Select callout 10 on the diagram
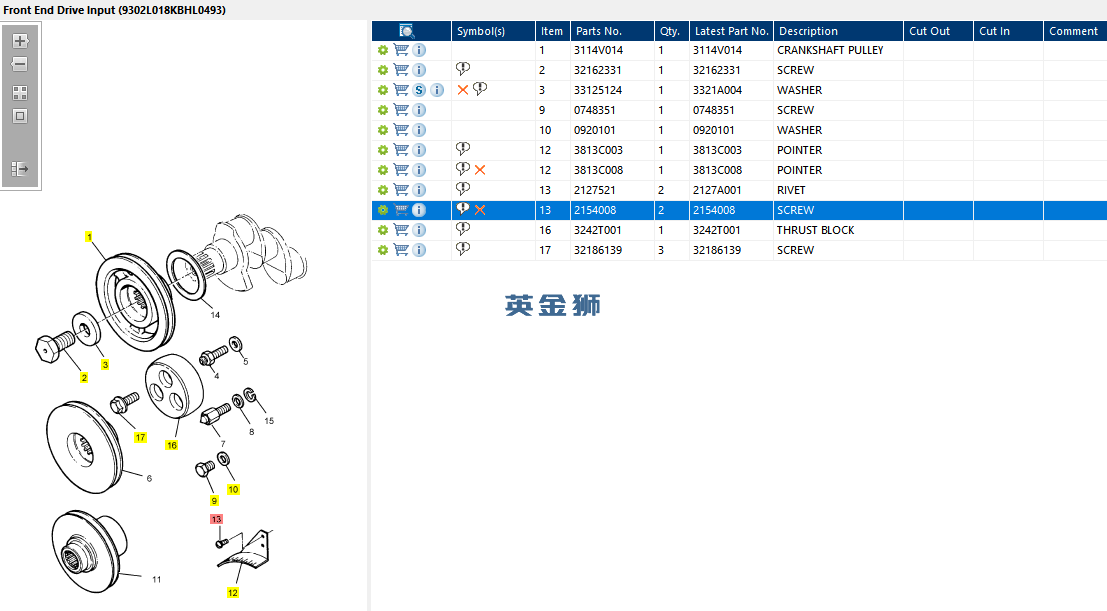 pyautogui.click(x=234, y=490)
